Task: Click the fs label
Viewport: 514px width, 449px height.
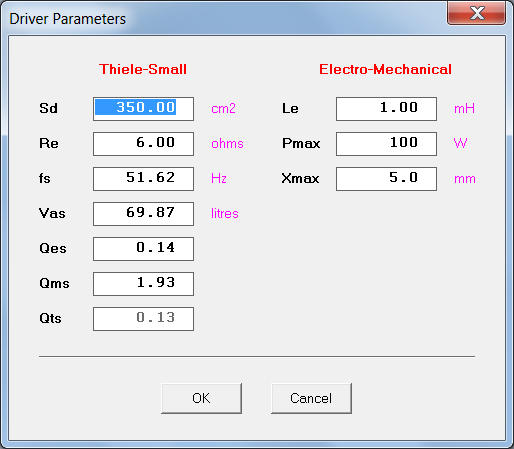Action: point(45,178)
